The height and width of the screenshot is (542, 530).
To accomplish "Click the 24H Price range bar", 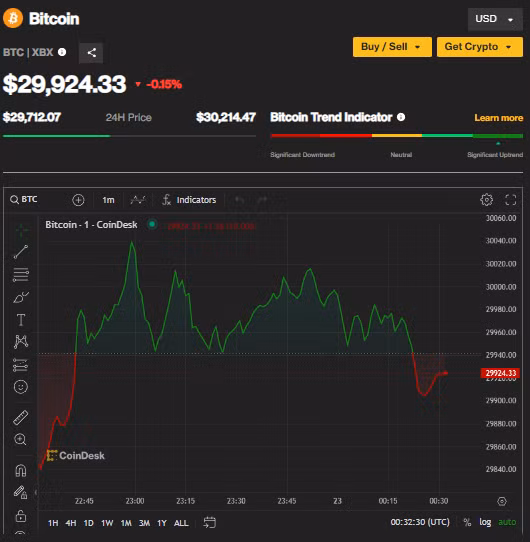I will [x=129, y=136].
